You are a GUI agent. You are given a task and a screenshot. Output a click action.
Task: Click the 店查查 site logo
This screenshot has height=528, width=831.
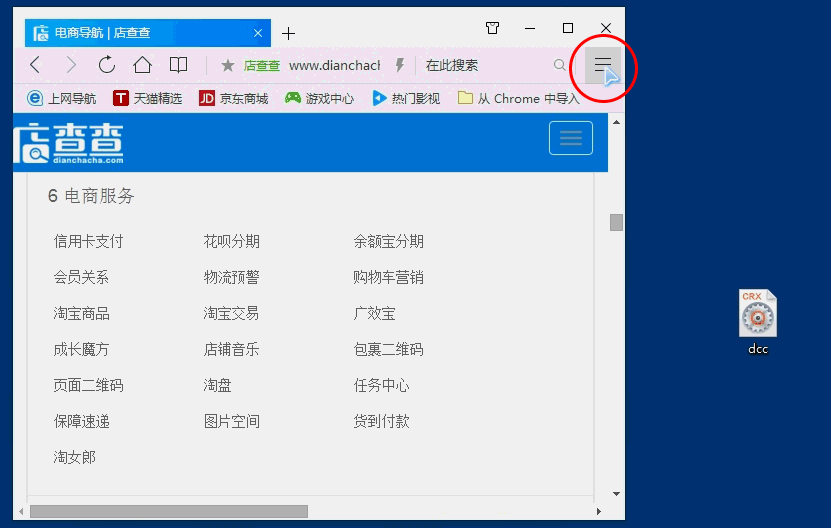pos(69,143)
